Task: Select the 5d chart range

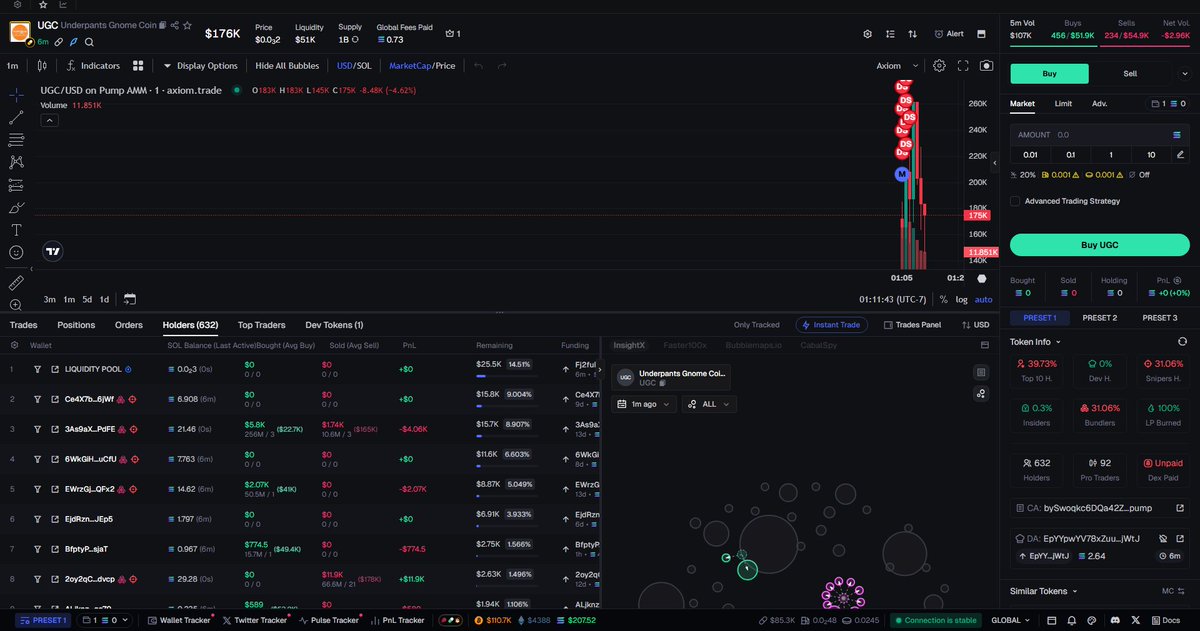Action: (87, 299)
